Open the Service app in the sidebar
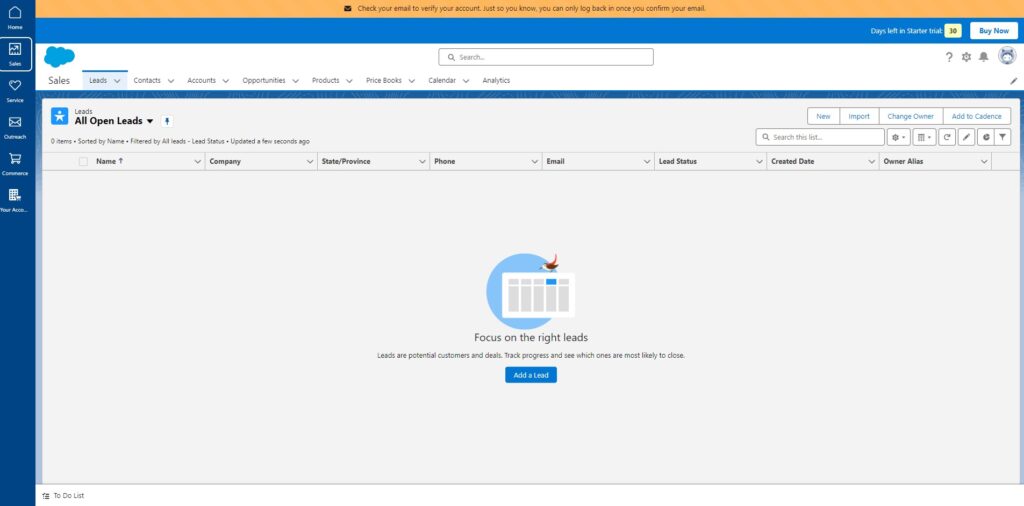Viewport: 1024px width, 506px height. (x=15, y=91)
